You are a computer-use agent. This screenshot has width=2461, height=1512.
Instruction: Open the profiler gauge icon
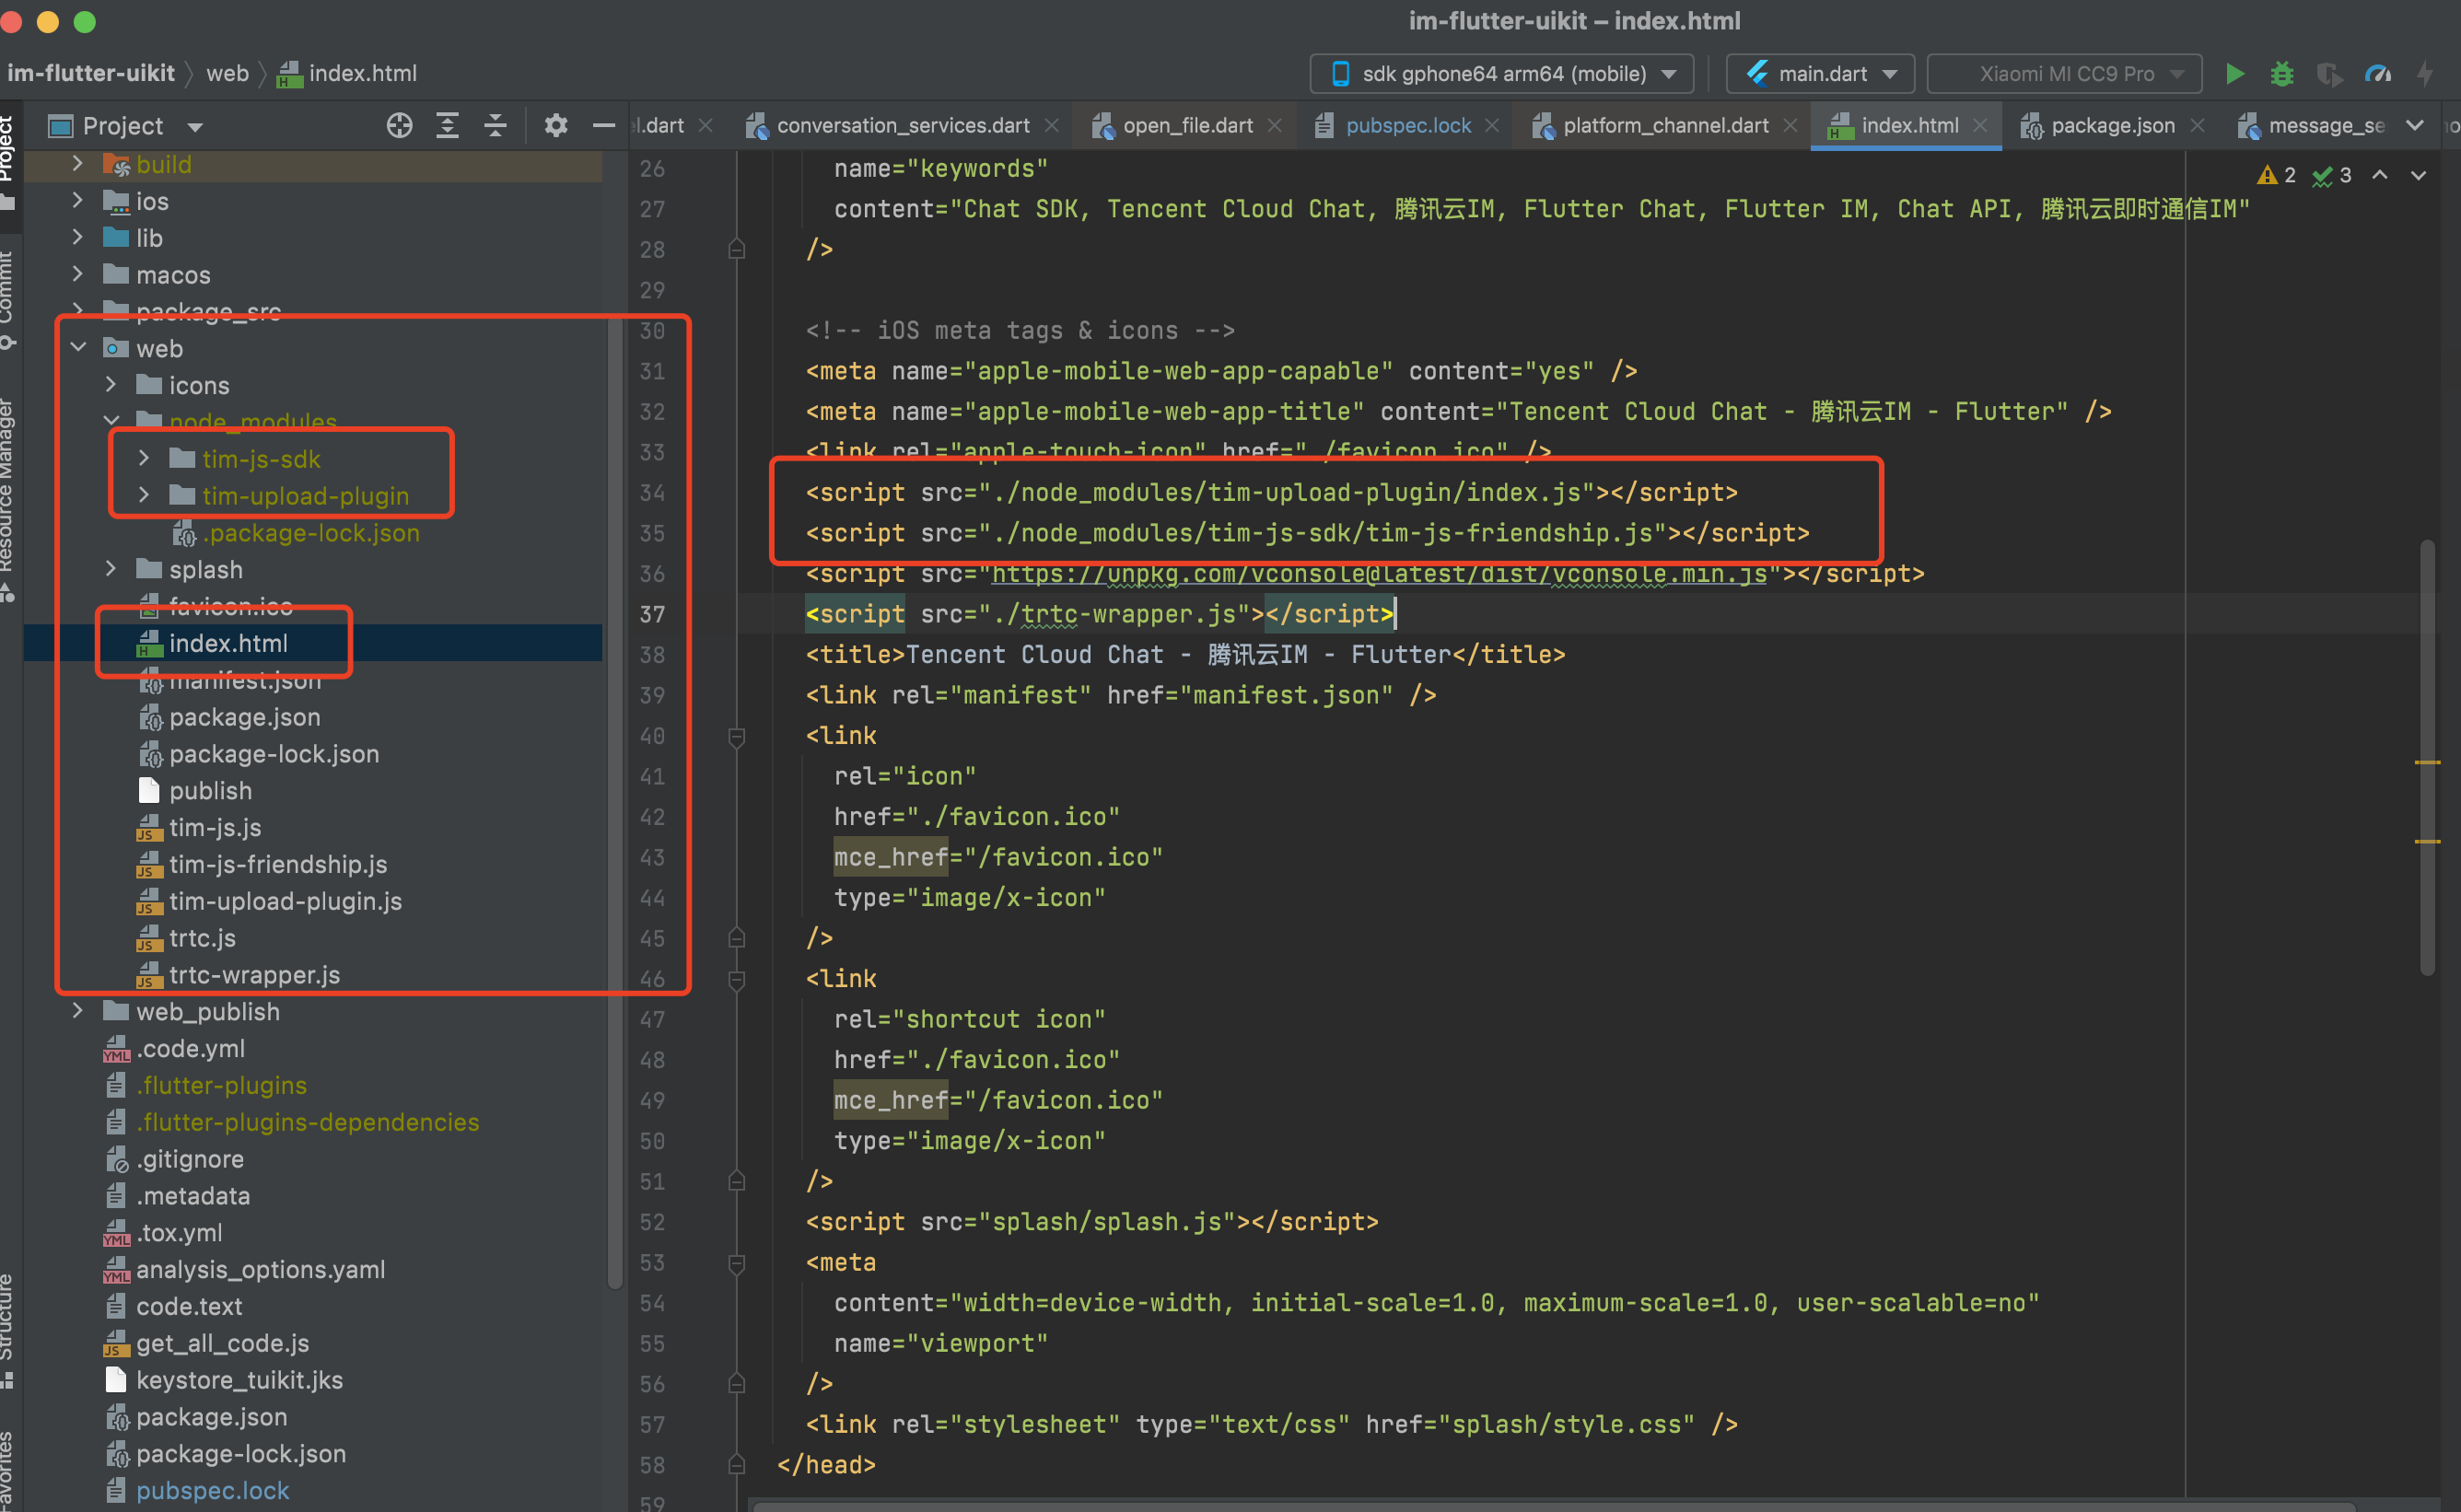coord(2377,74)
